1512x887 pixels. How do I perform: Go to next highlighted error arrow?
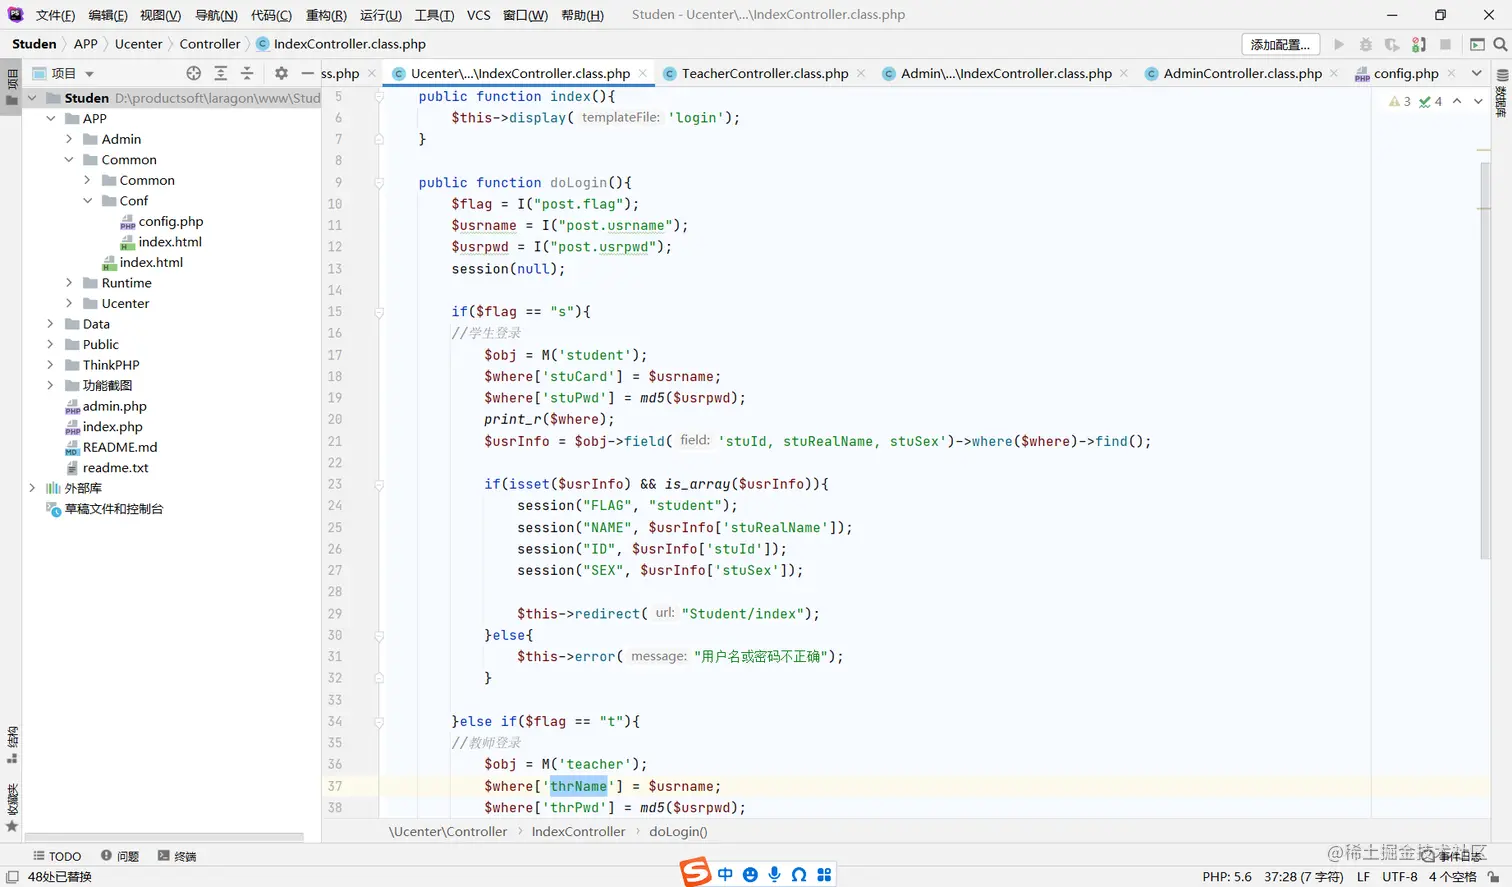(1478, 101)
